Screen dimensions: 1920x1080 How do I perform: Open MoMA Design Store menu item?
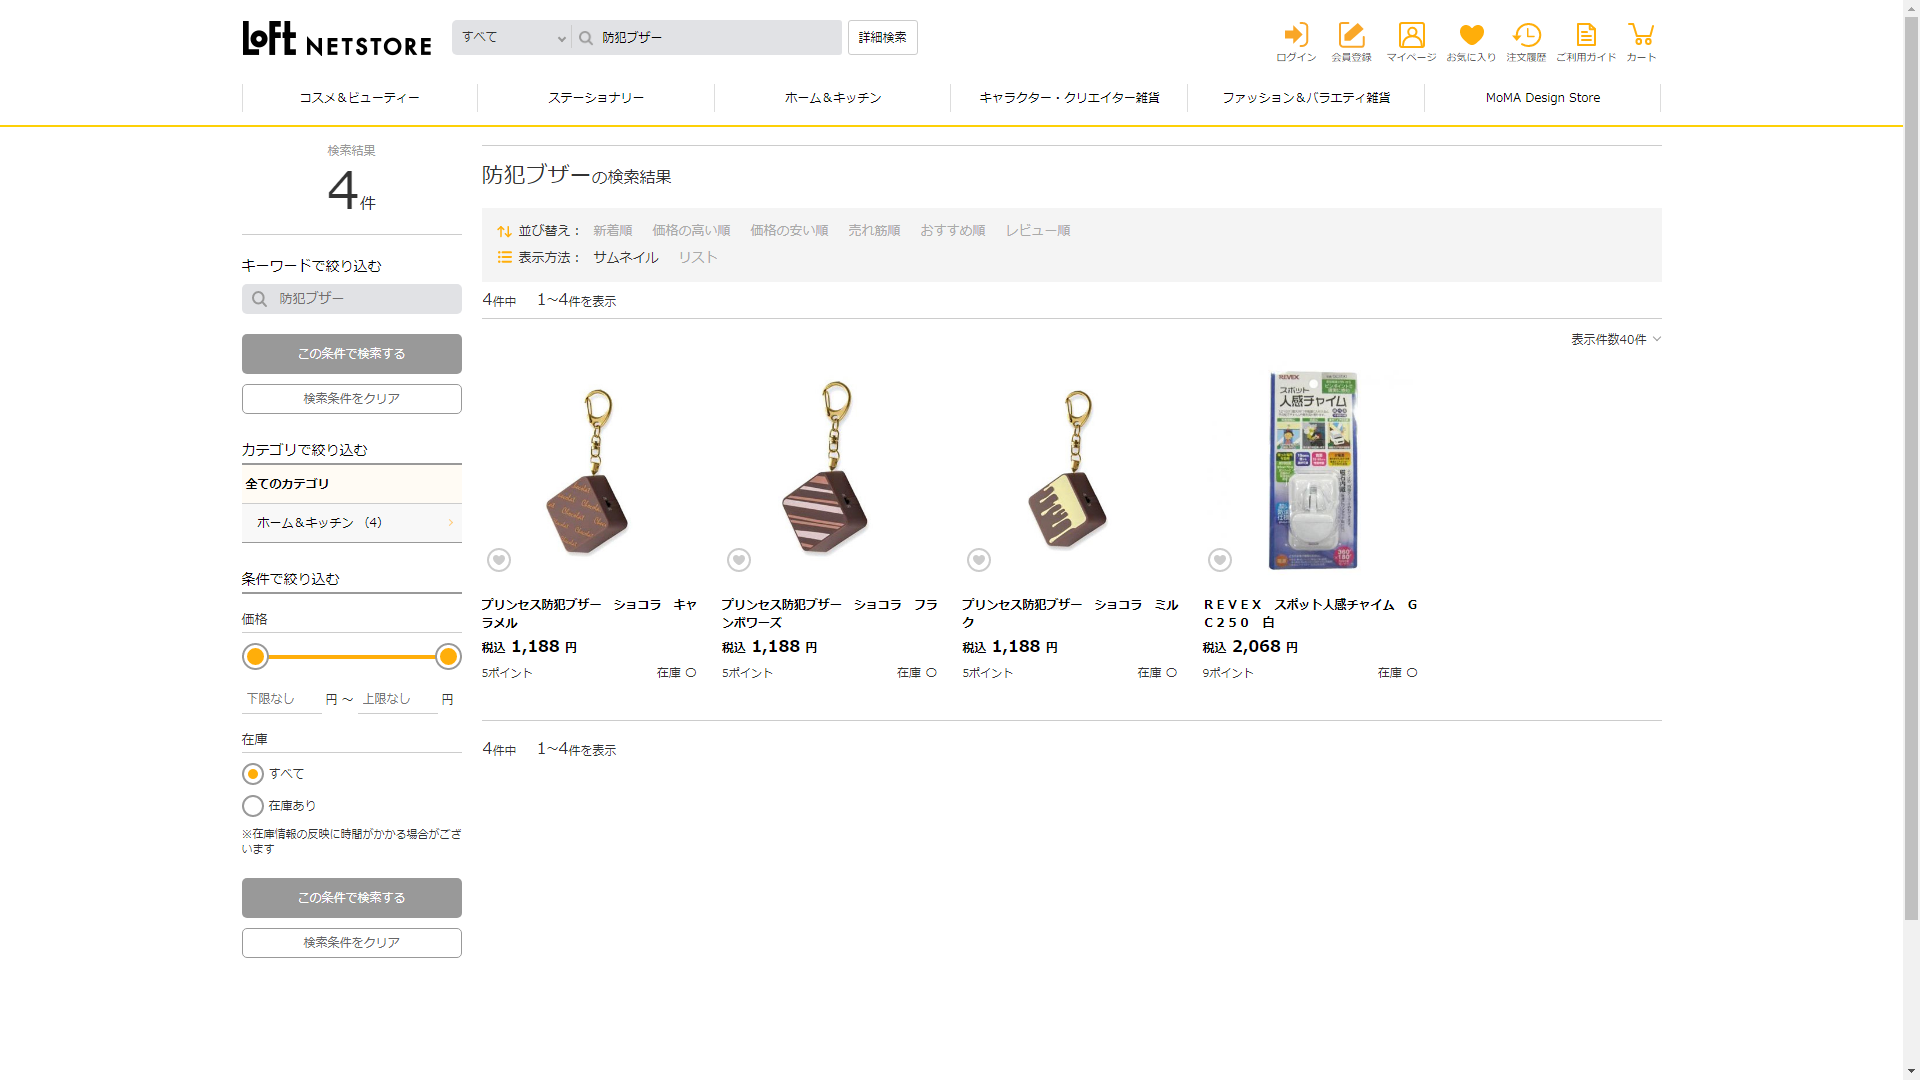(x=1542, y=98)
